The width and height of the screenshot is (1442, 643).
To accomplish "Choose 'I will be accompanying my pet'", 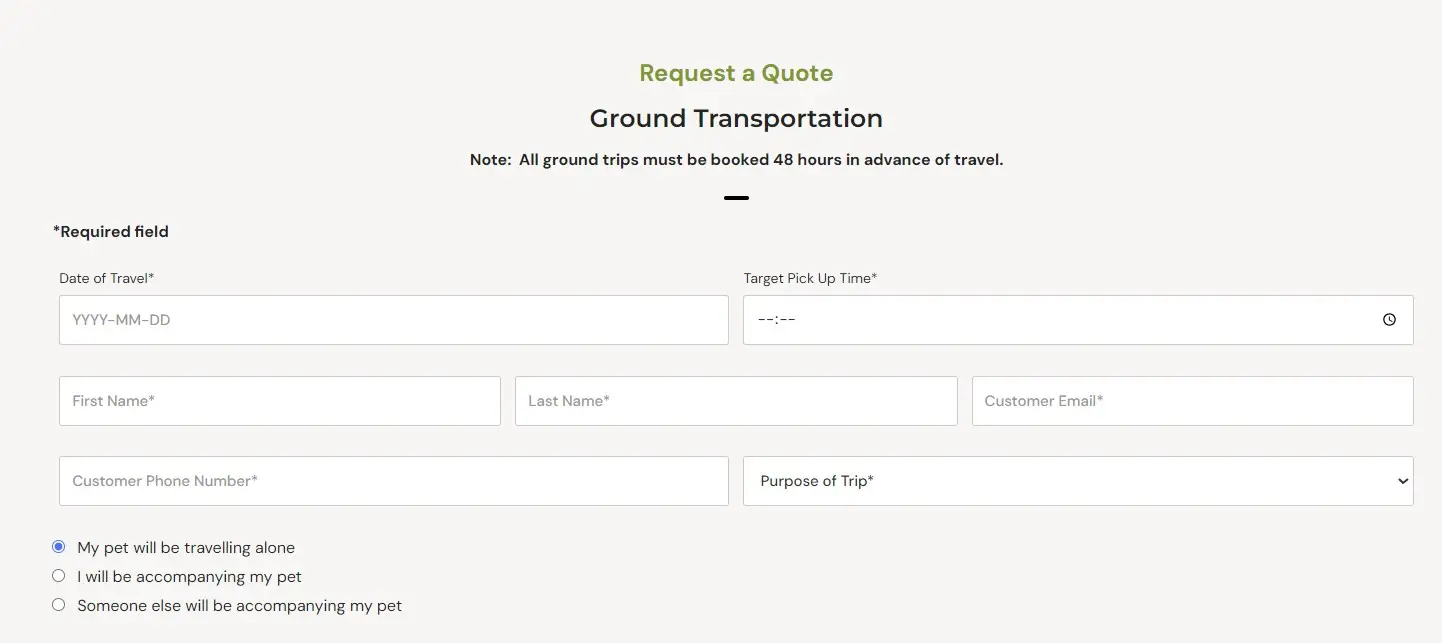I will [59, 576].
